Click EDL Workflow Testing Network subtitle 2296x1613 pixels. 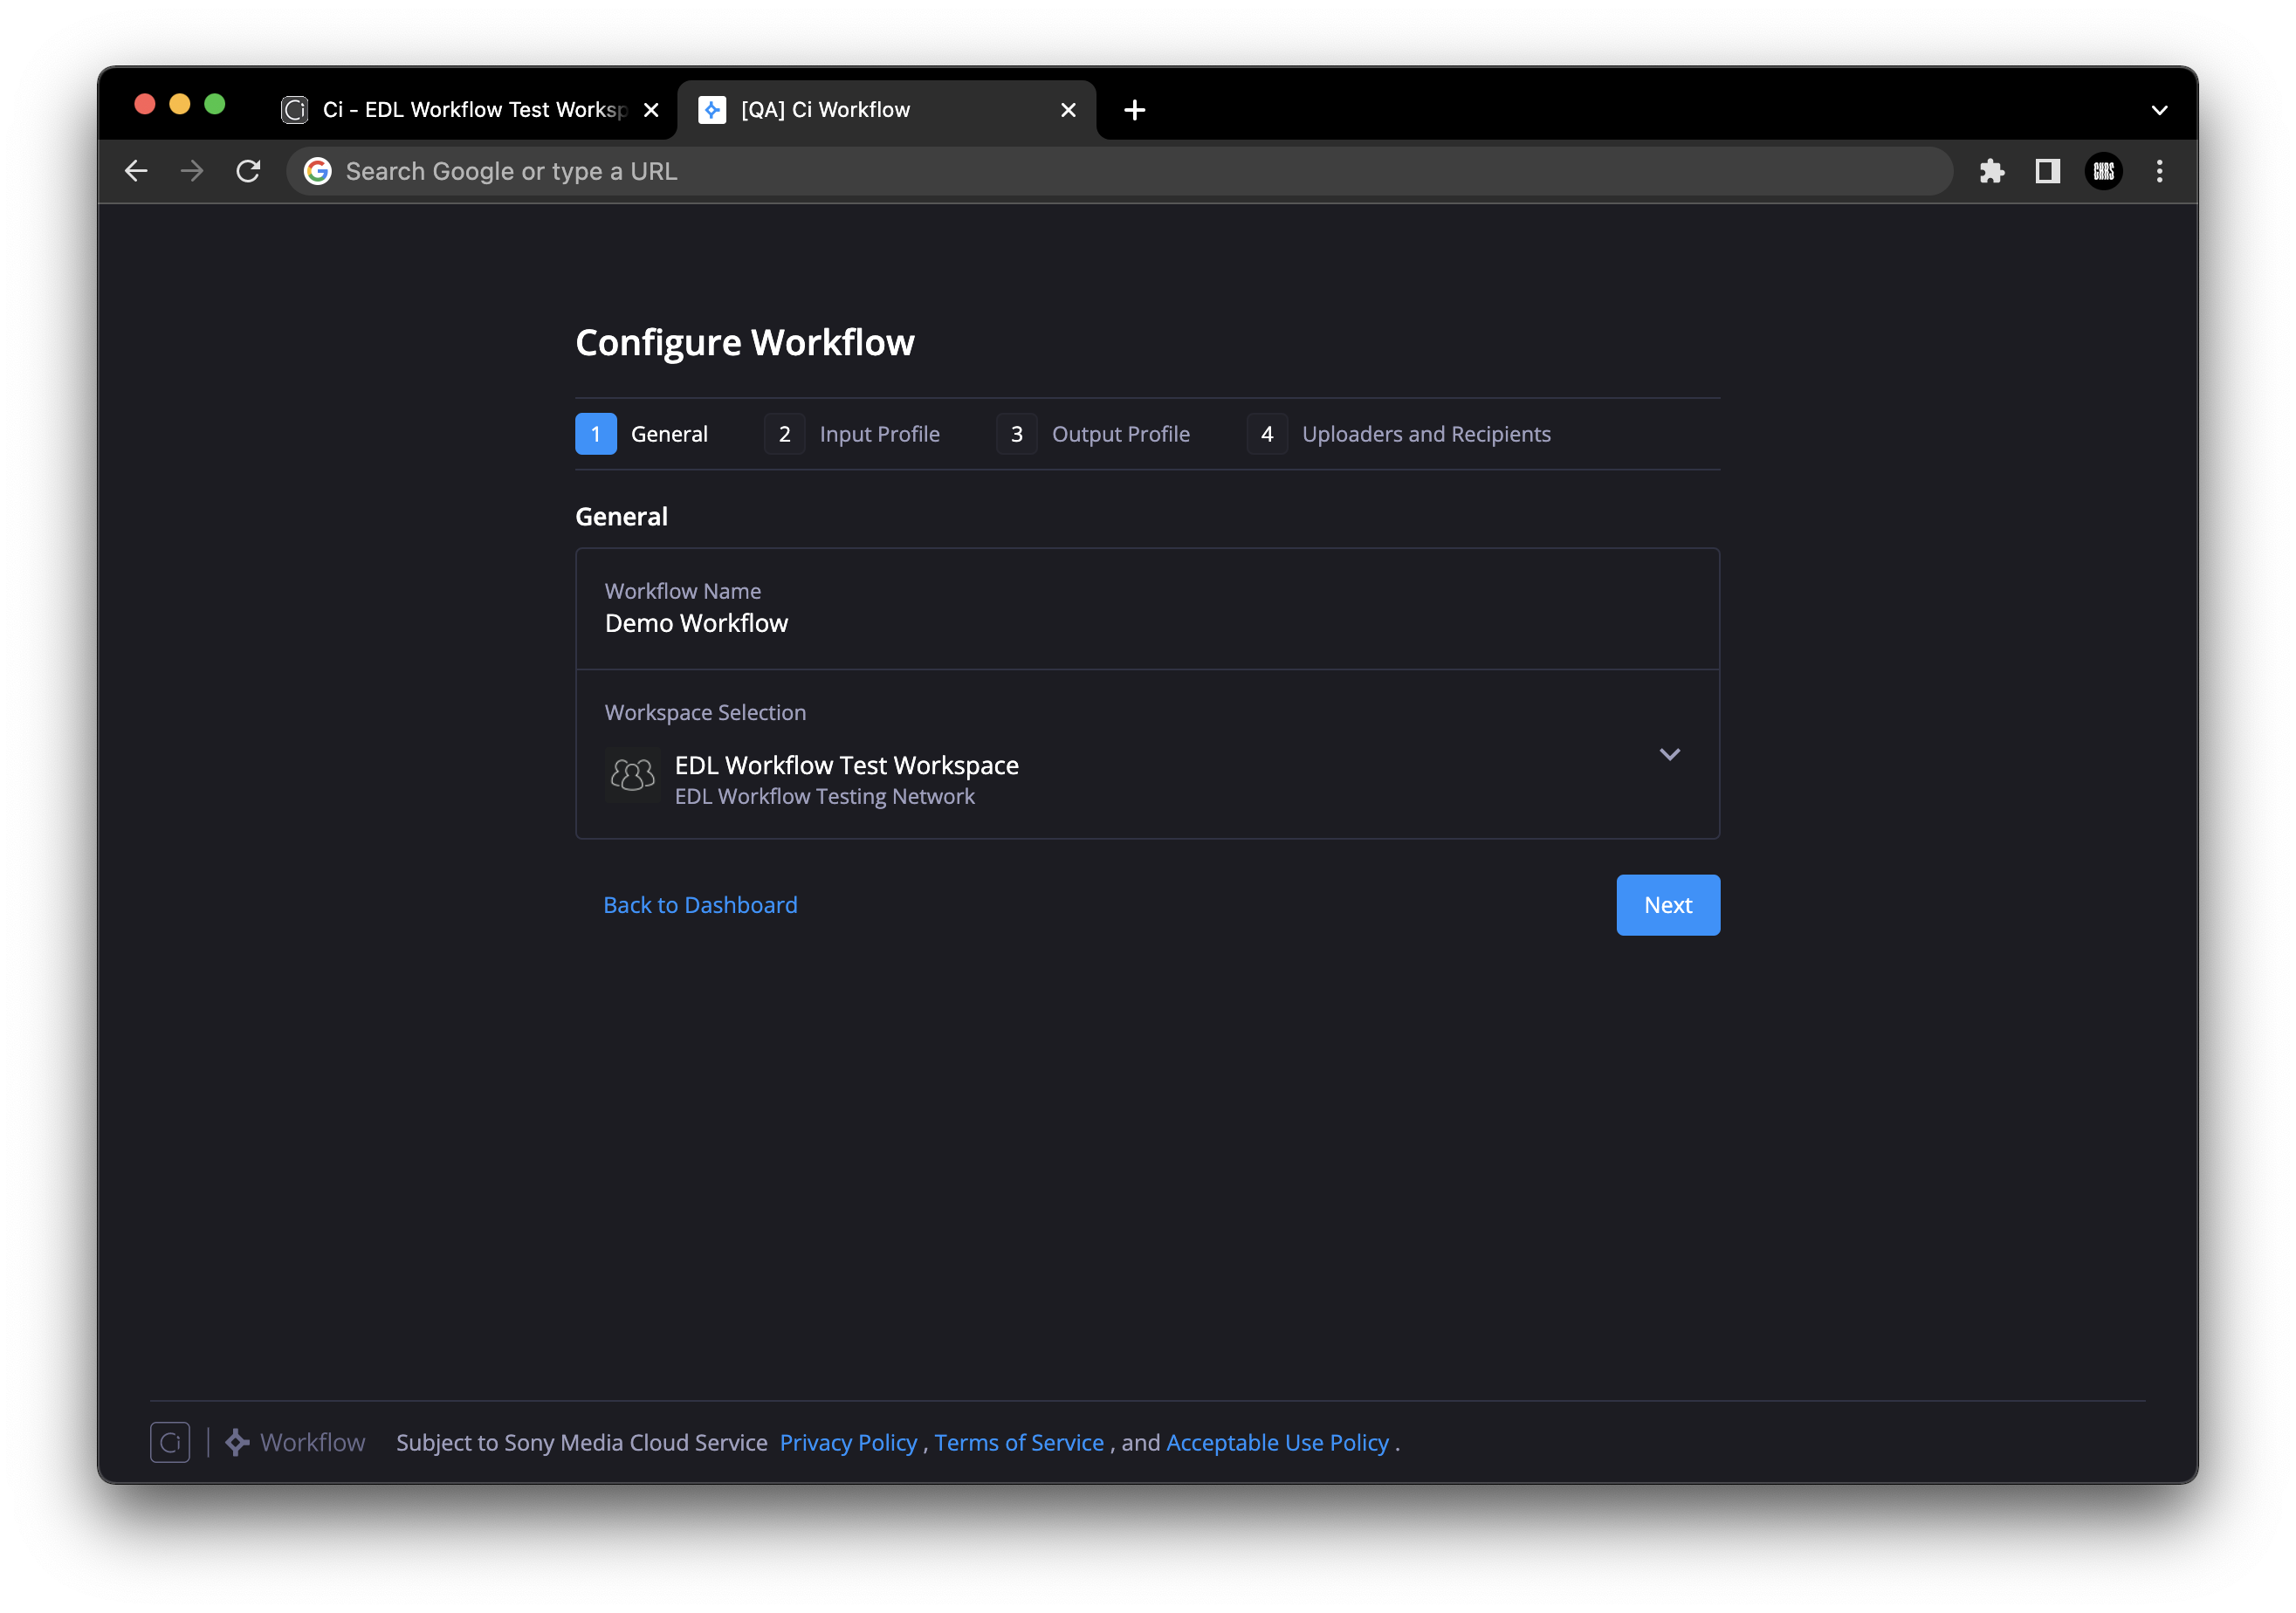point(824,796)
